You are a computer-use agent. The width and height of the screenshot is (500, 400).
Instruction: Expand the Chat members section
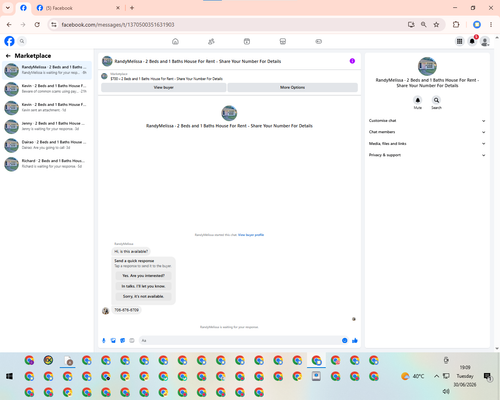tap(427, 132)
